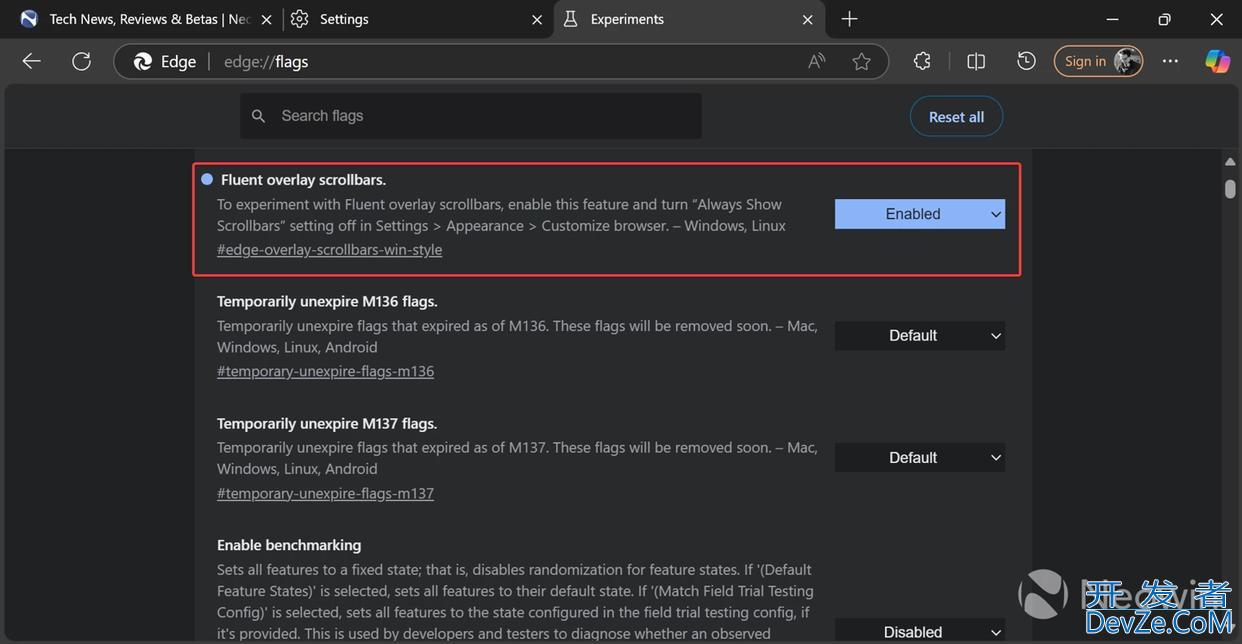Screen dimensions: 1242x644
Task: Click the Fluent overlay scrollbars heading
Action: (303, 180)
